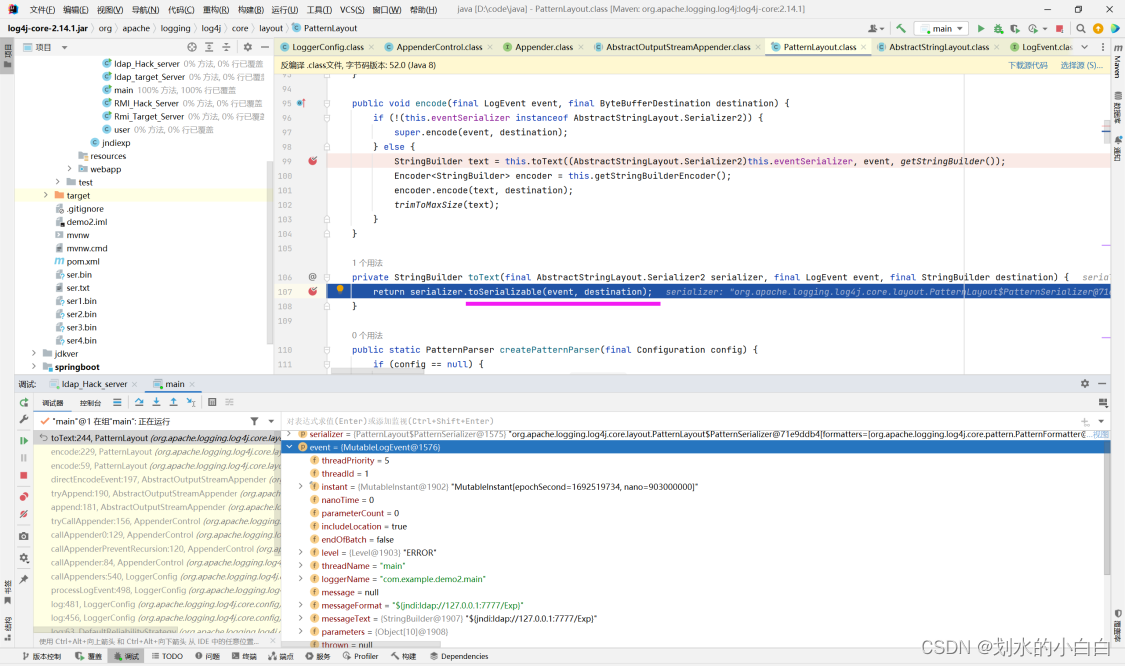Image resolution: width=1125 pixels, height=666 pixels.
Task: Resume program in debug sidebar
Action: [x=24, y=441]
